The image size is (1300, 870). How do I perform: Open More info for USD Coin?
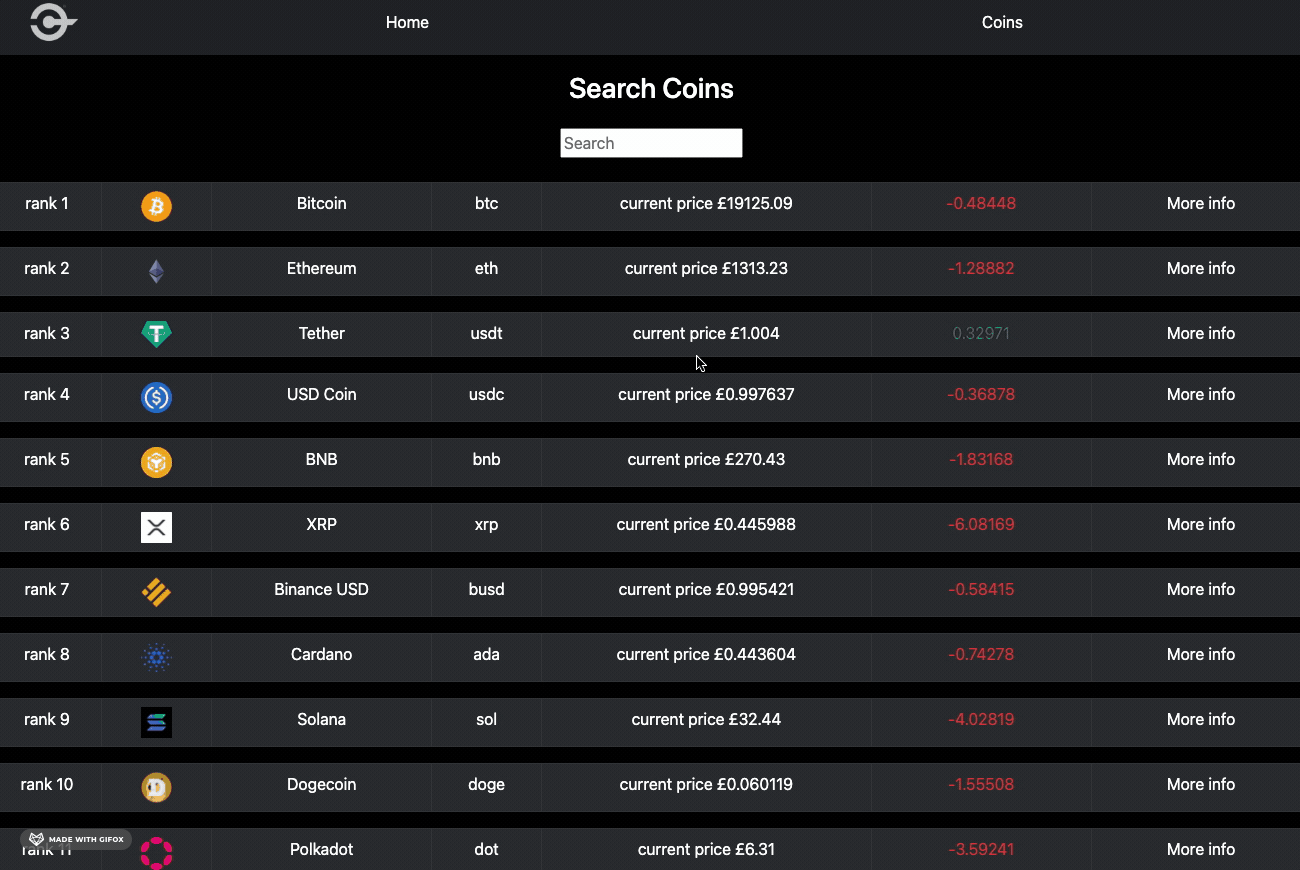click(x=1201, y=394)
